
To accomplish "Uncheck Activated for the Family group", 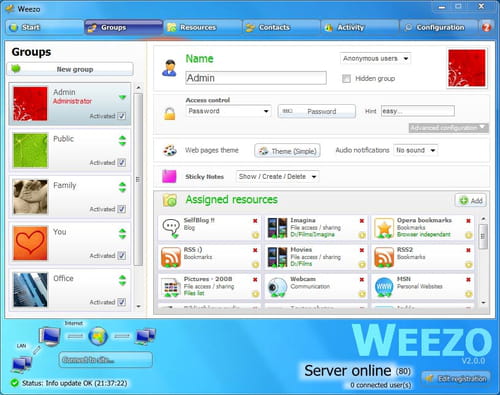I will coord(122,209).
